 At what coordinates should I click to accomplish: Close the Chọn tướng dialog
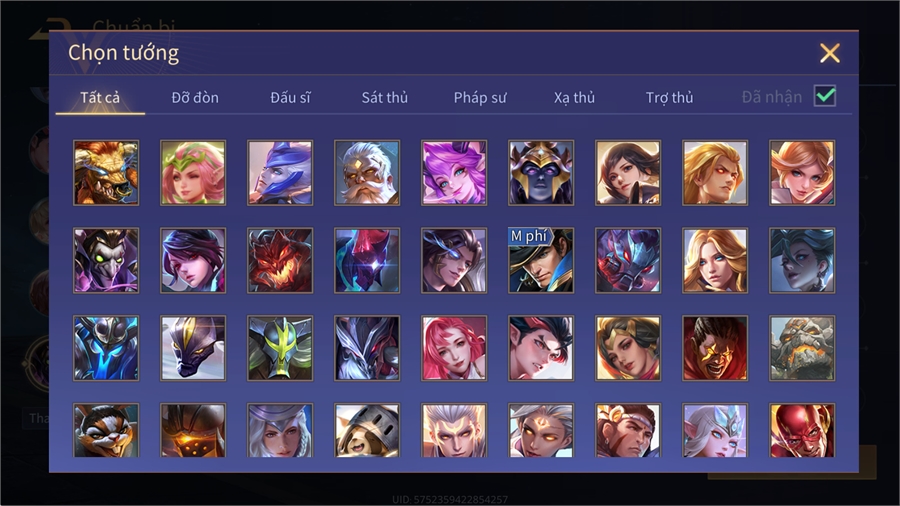(829, 53)
